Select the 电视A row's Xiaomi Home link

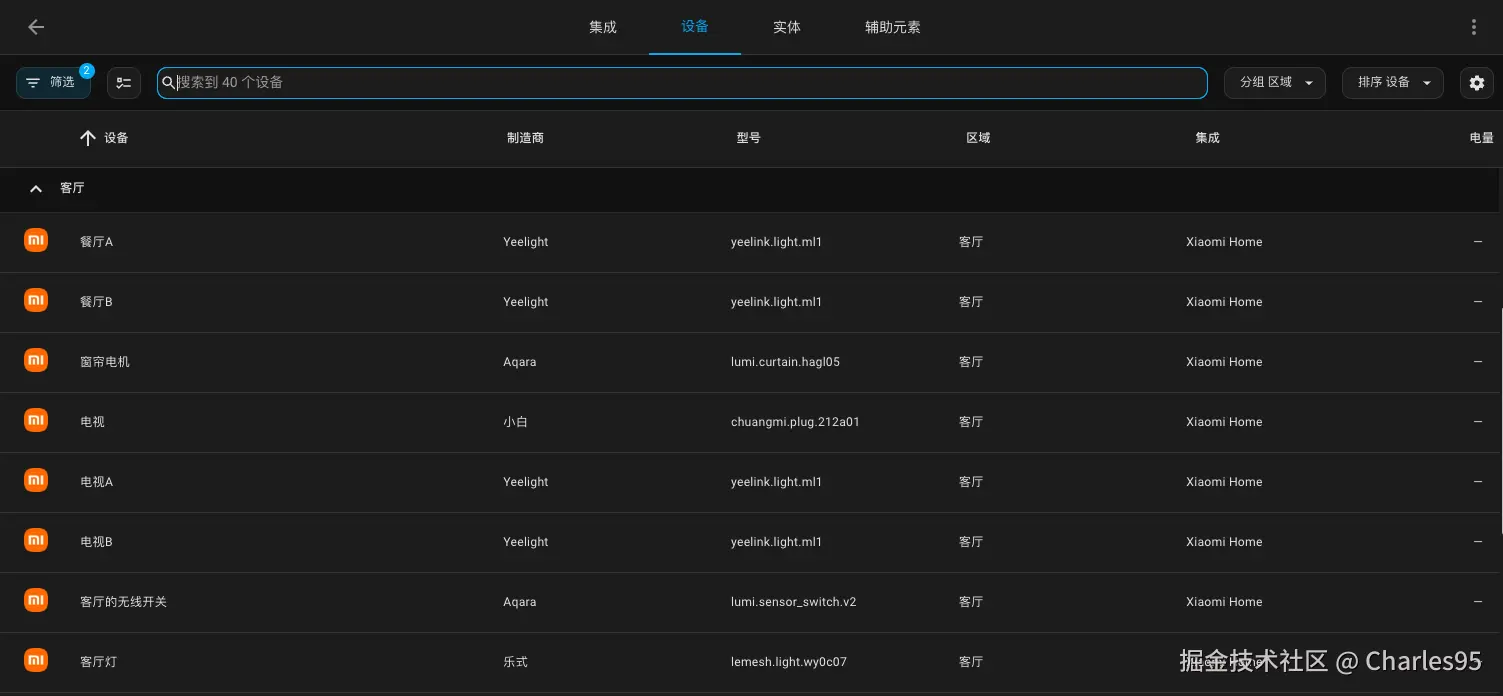coord(1223,481)
